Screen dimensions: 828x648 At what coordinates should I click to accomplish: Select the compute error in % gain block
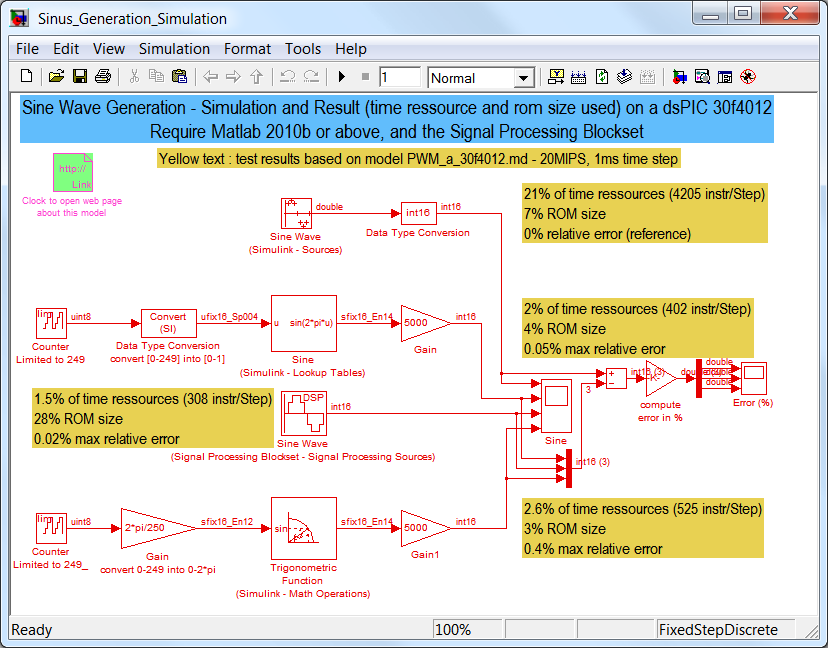coord(661,378)
